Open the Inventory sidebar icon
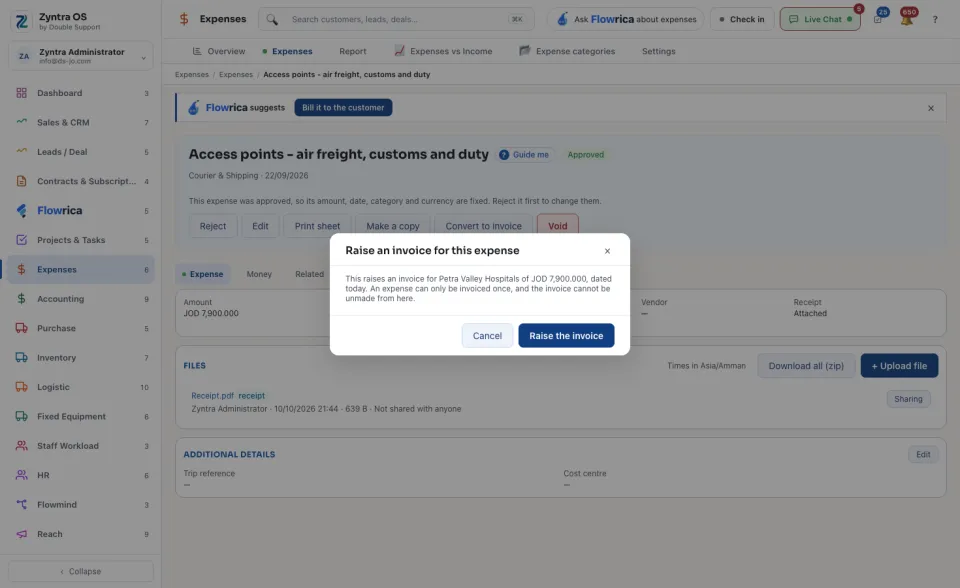The width and height of the screenshot is (960, 588). 21,358
